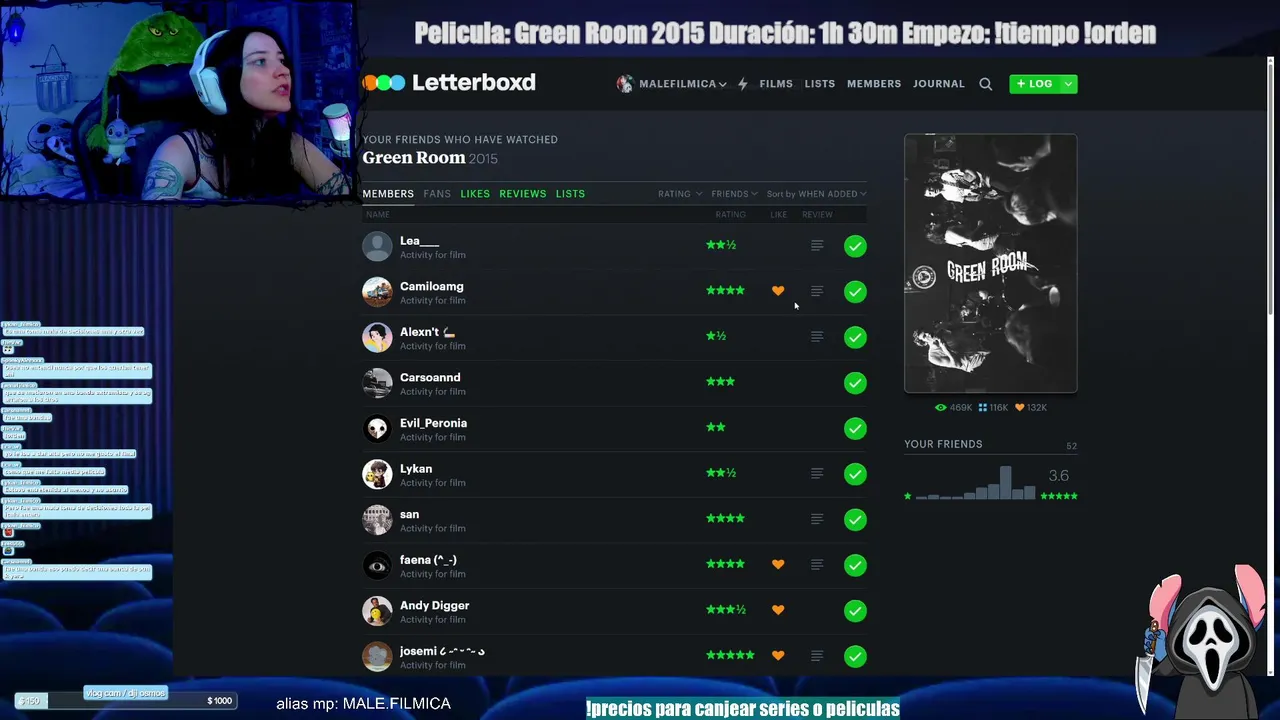Screen dimensions: 1280x720
Task: Open Camiloamg's review icon
Action: pyautogui.click(x=817, y=291)
